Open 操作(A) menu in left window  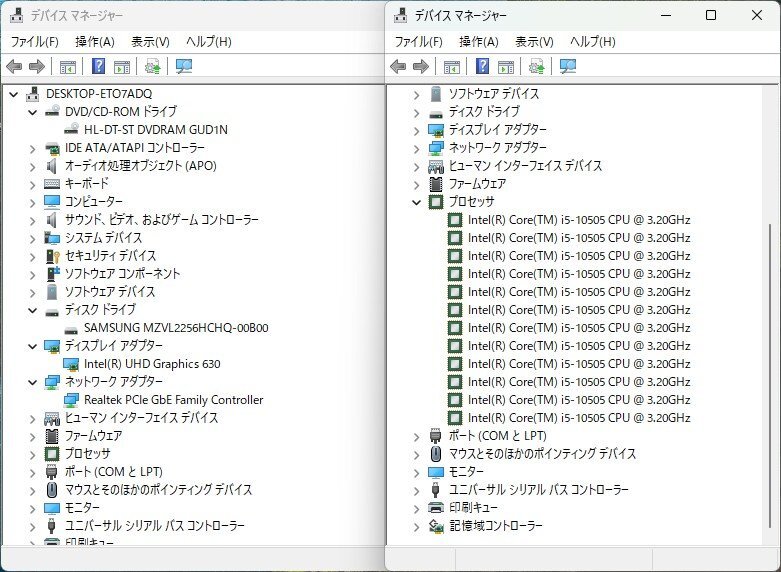click(x=95, y=42)
